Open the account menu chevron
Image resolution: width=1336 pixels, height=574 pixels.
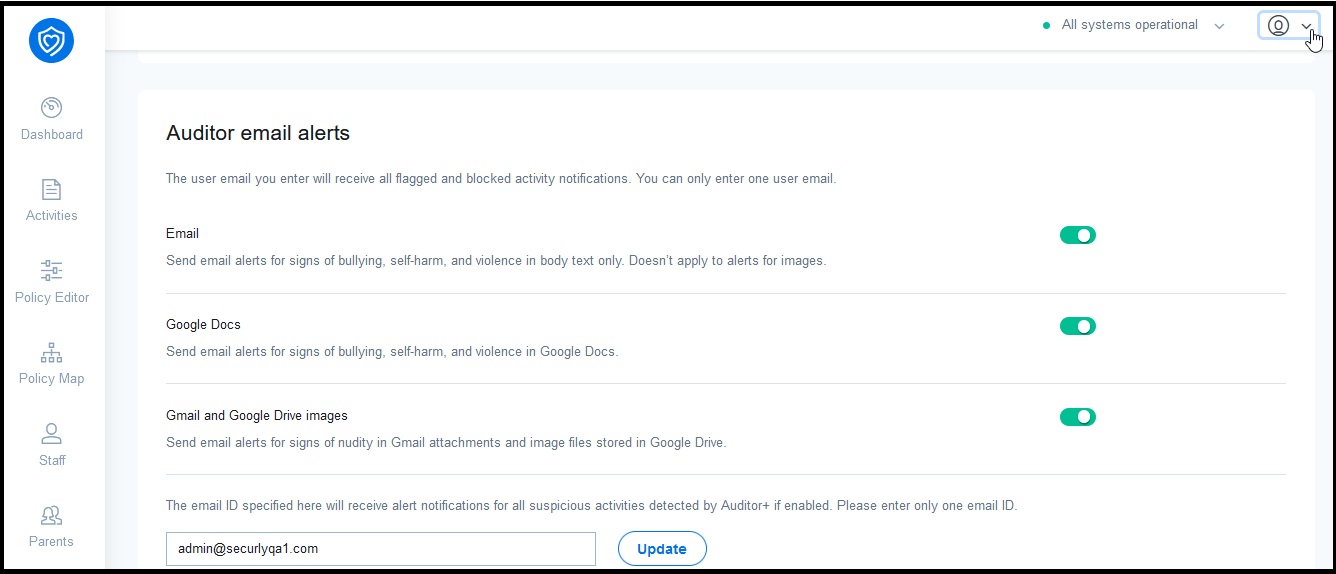pyautogui.click(x=1306, y=27)
